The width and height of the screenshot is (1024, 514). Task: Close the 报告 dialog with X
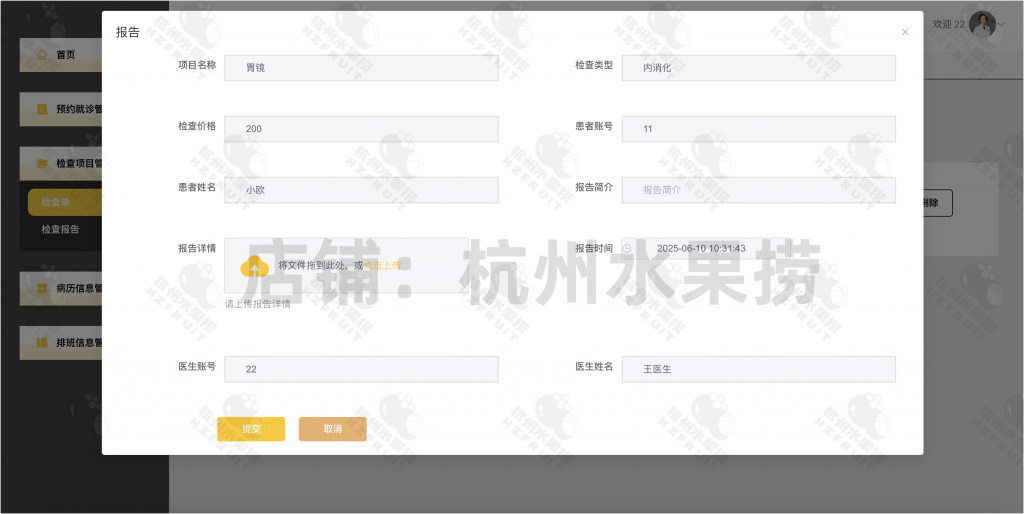[905, 32]
